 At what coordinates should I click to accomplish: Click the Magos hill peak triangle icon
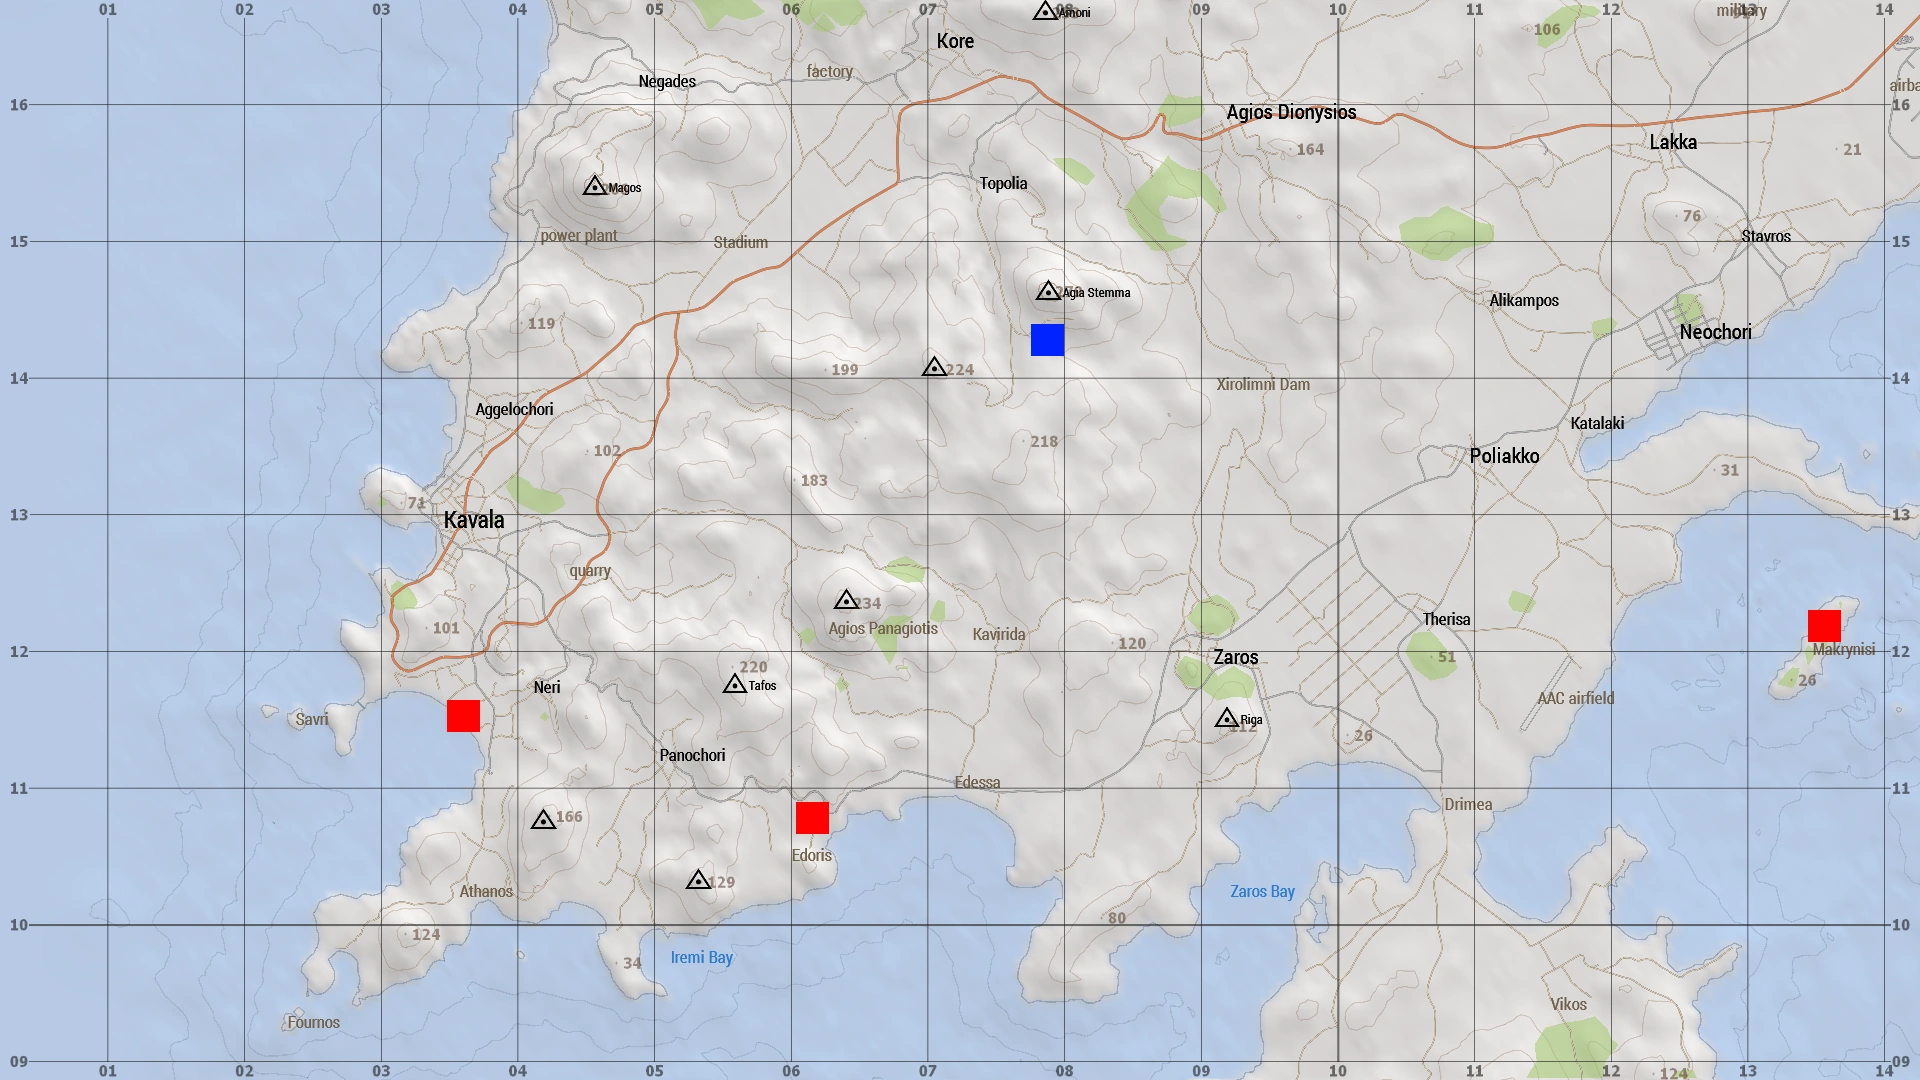pyautogui.click(x=595, y=187)
